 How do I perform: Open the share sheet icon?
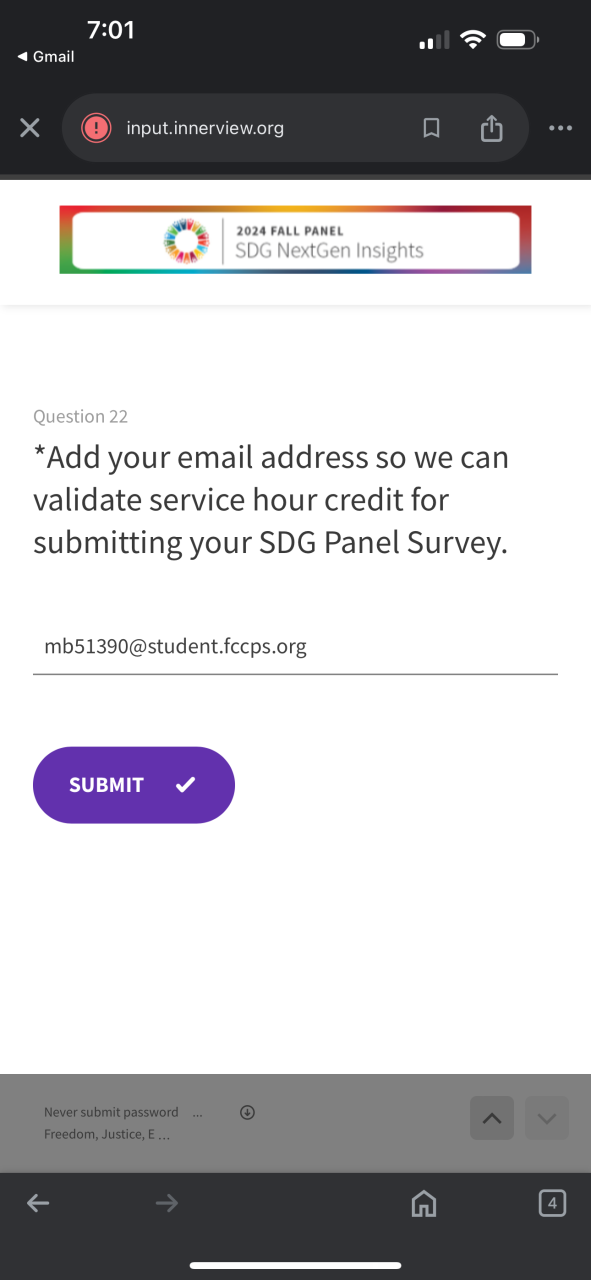click(491, 127)
